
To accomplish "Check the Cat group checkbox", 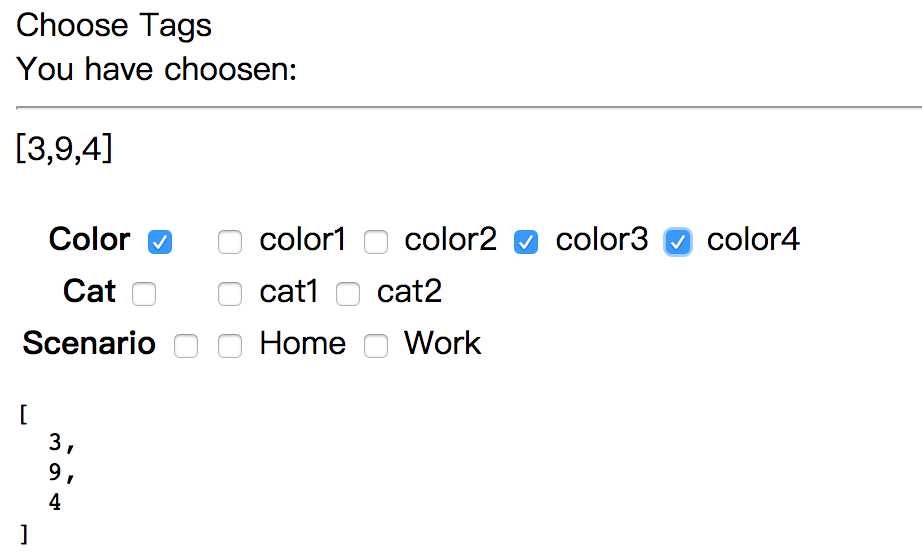I will (144, 294).
